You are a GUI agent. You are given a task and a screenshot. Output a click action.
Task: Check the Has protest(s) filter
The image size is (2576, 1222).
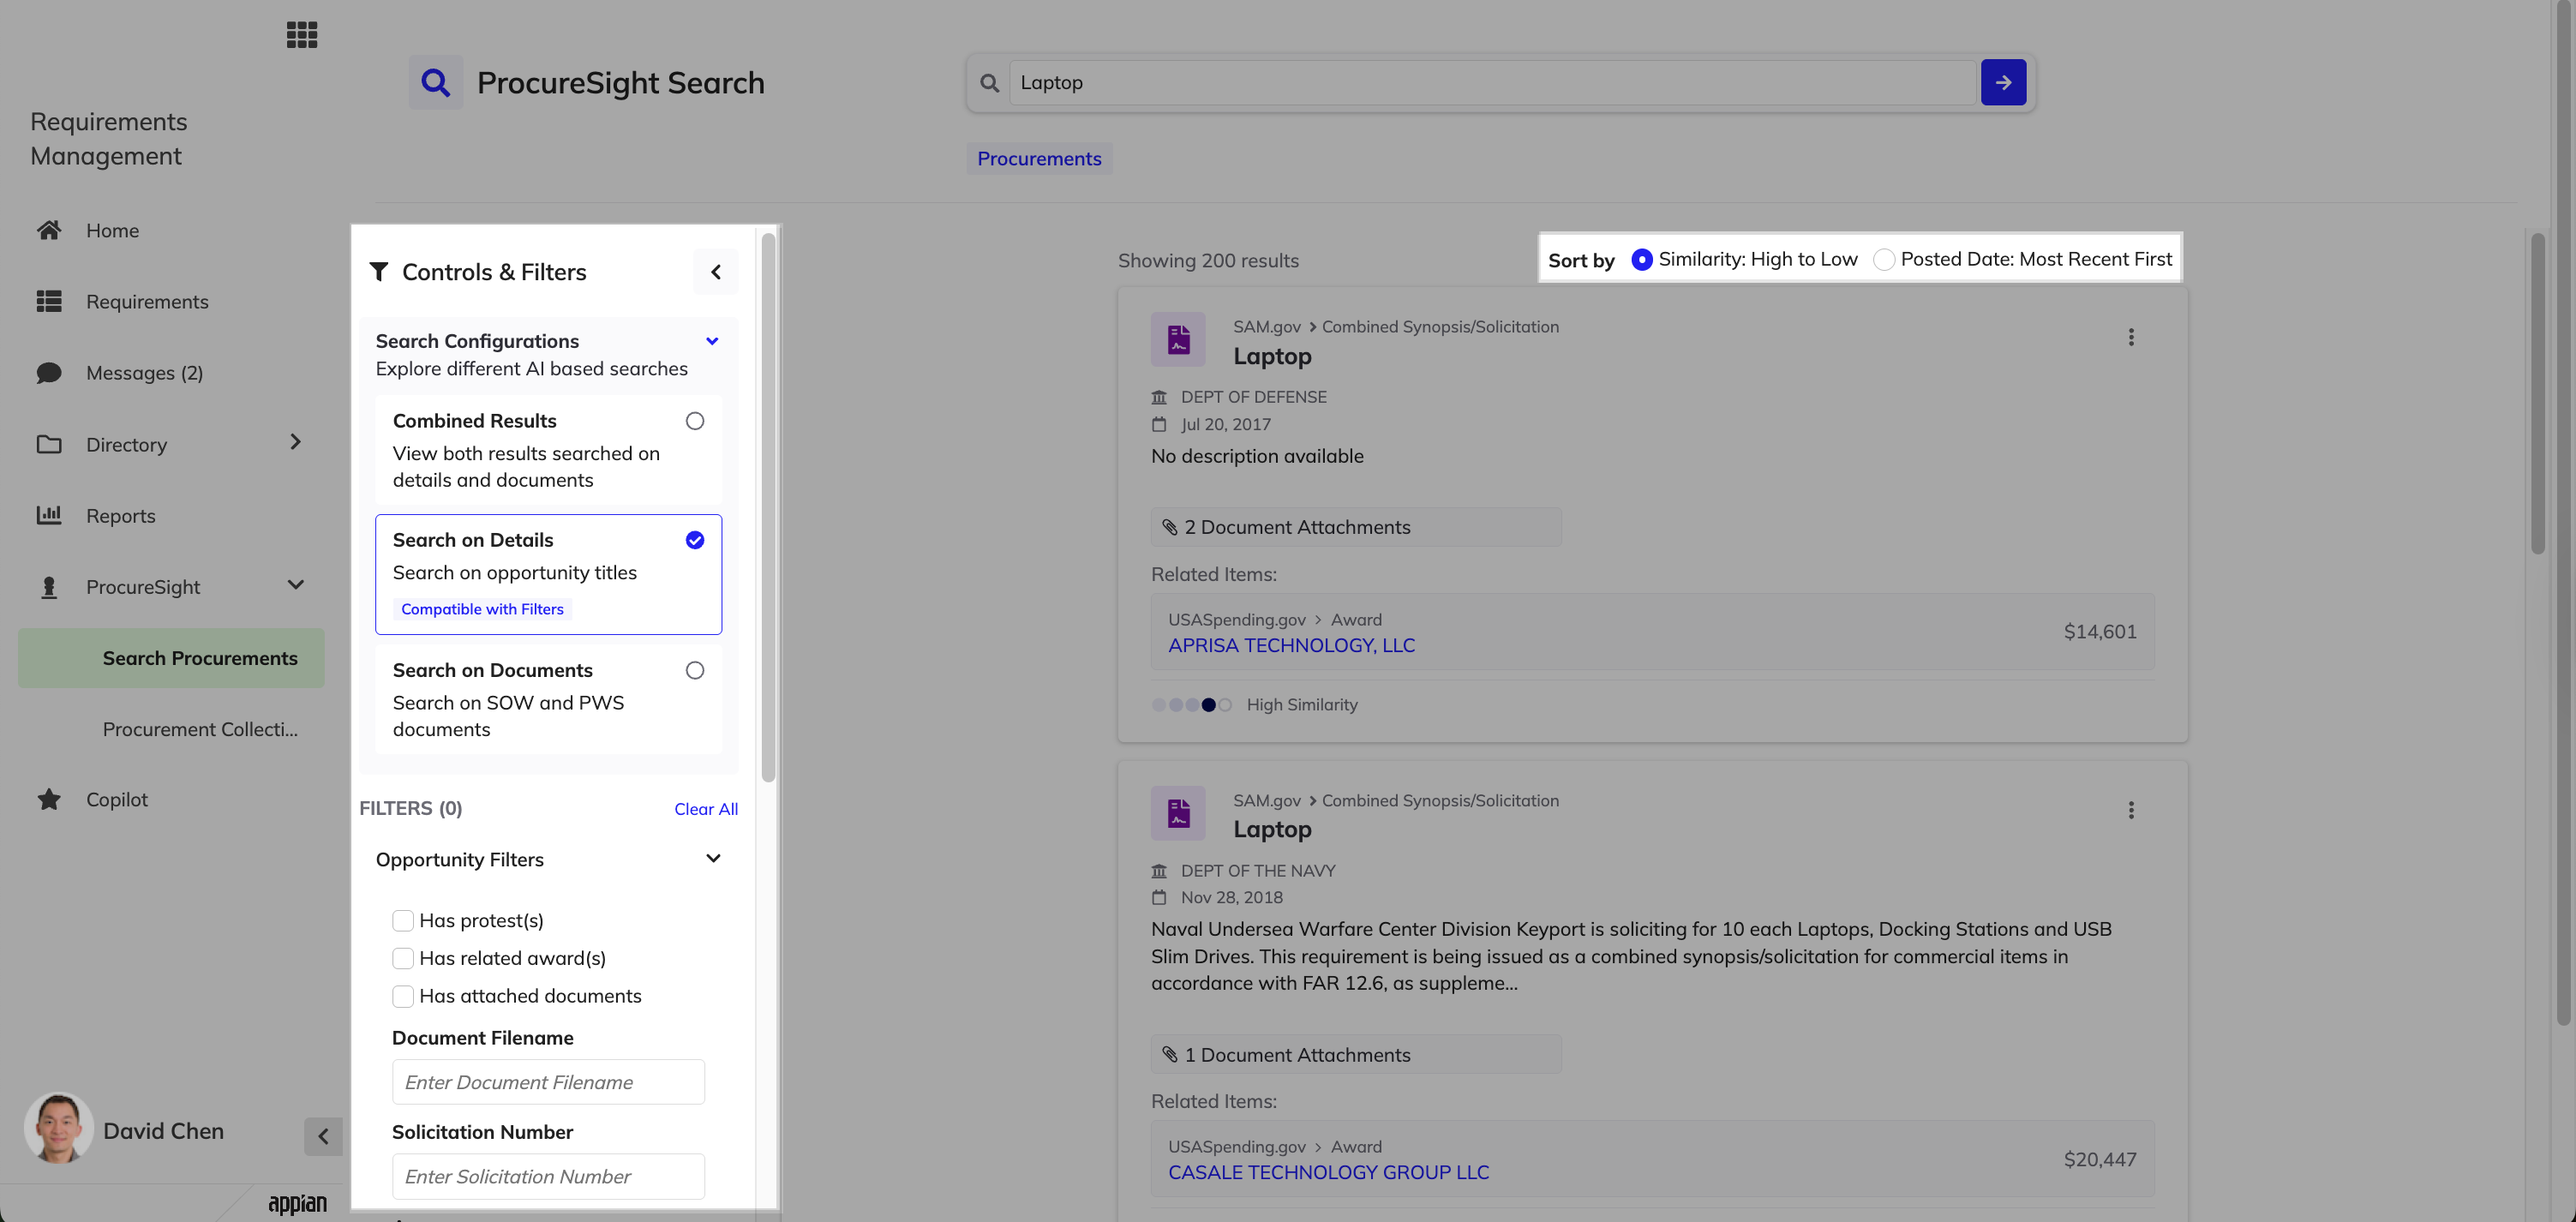(403, 921)
